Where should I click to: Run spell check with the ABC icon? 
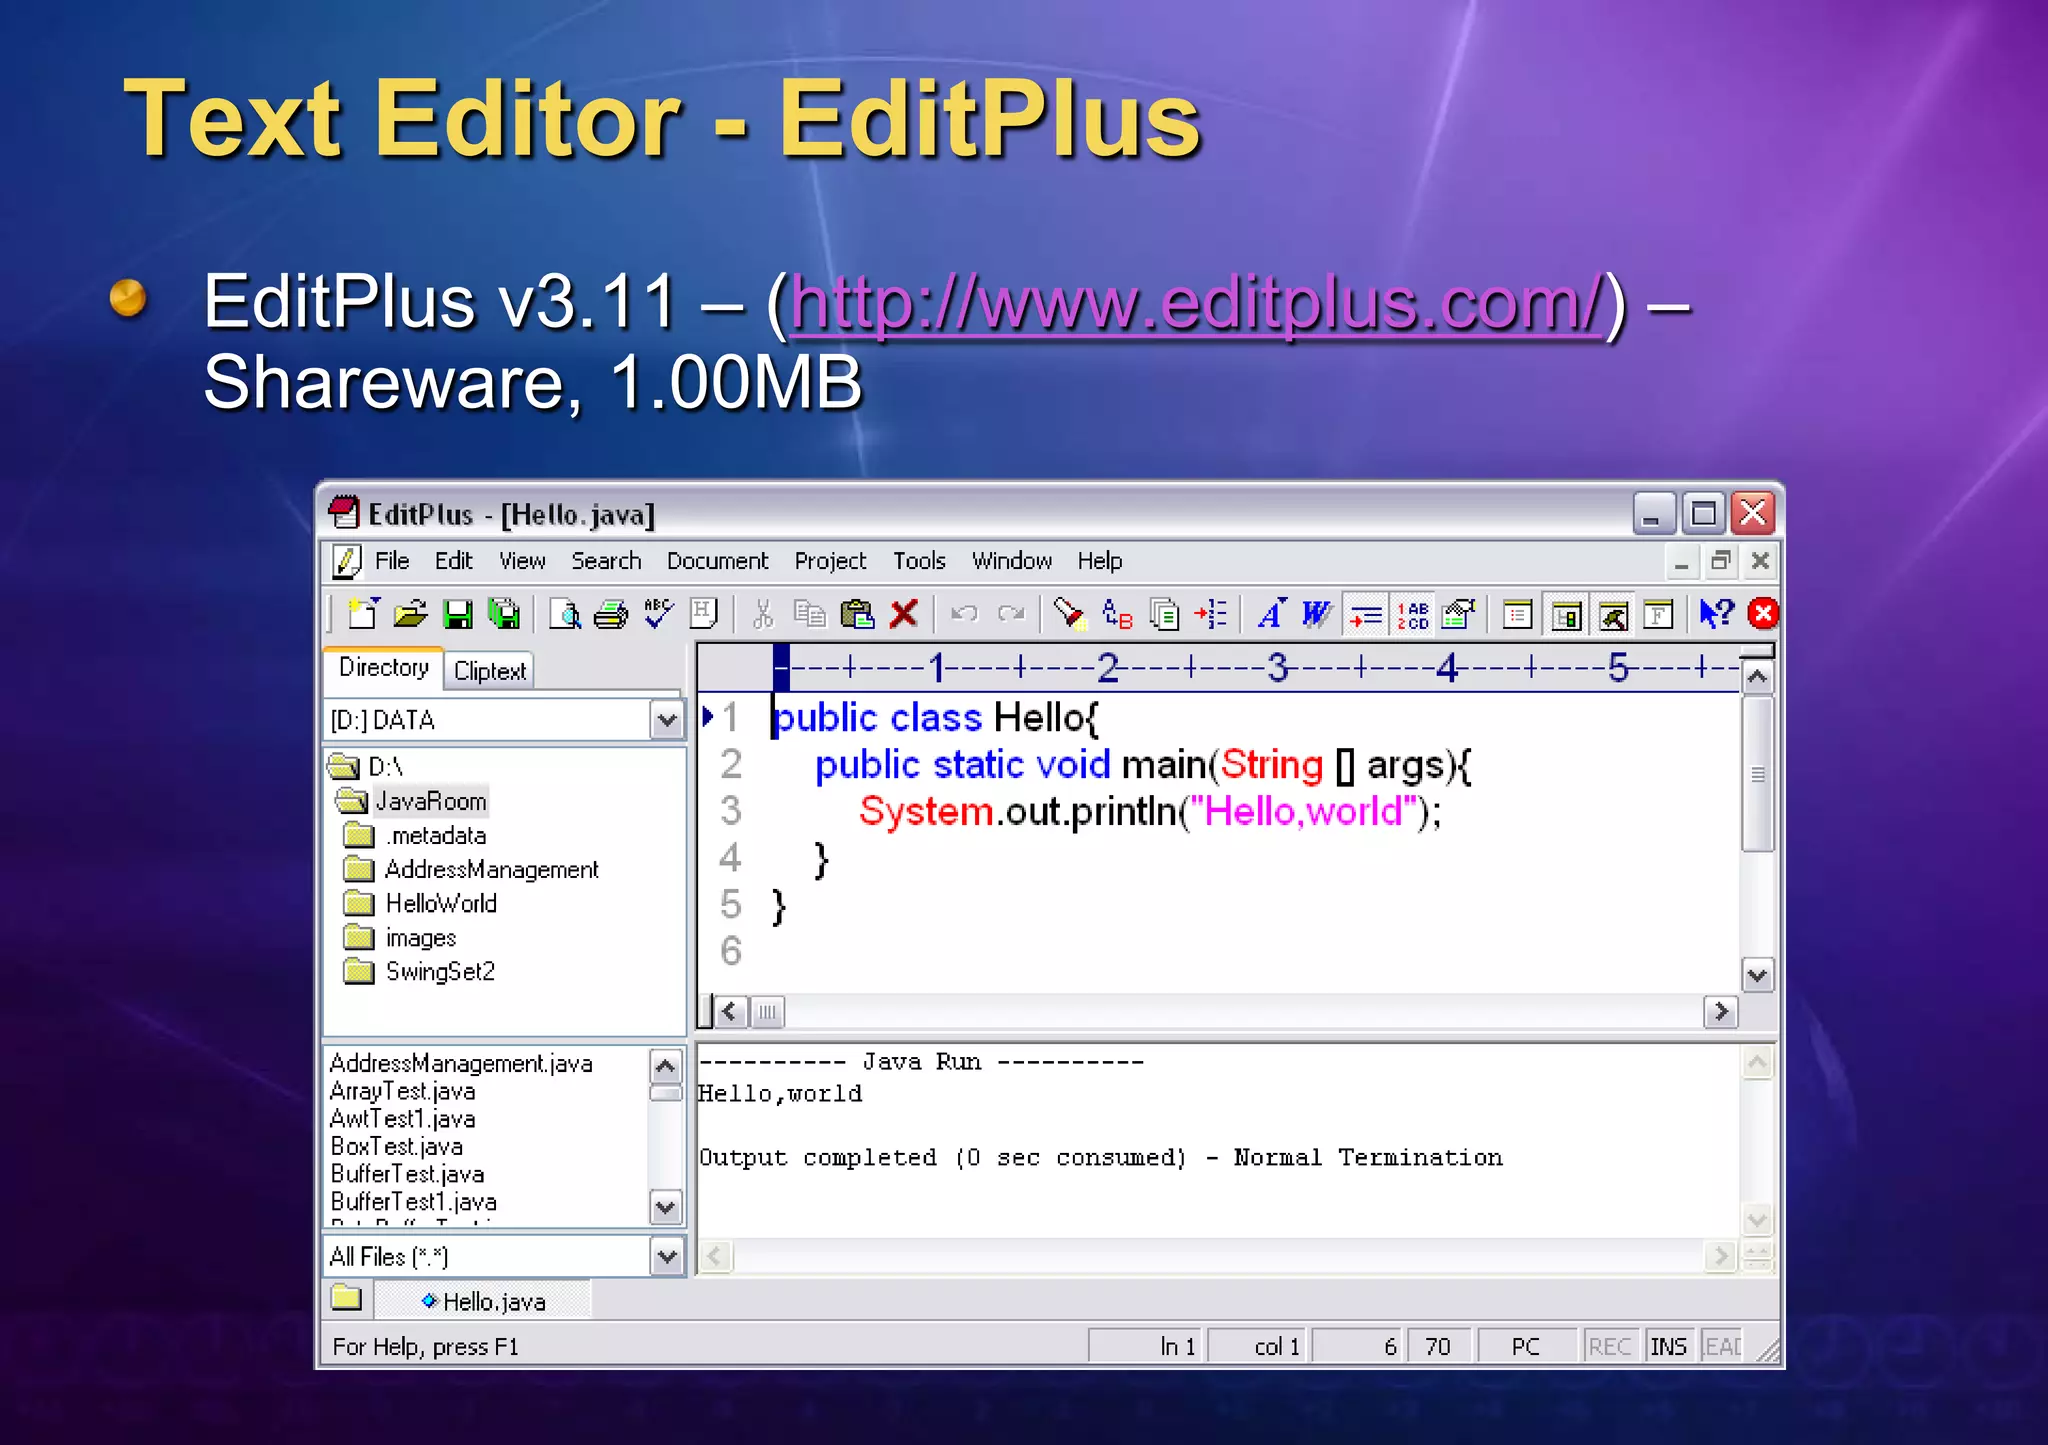pos(658,613)
